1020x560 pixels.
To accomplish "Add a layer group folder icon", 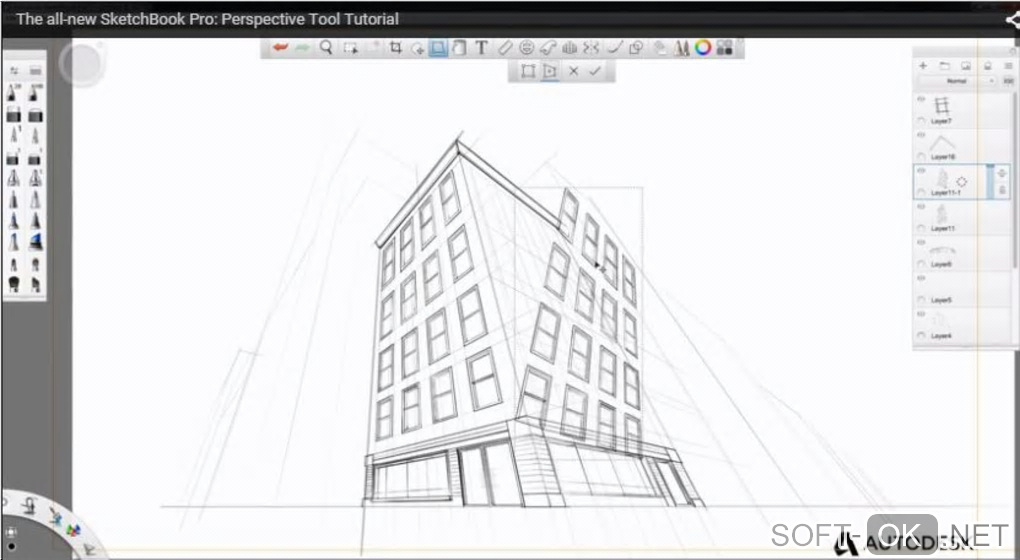I will 944,66.
